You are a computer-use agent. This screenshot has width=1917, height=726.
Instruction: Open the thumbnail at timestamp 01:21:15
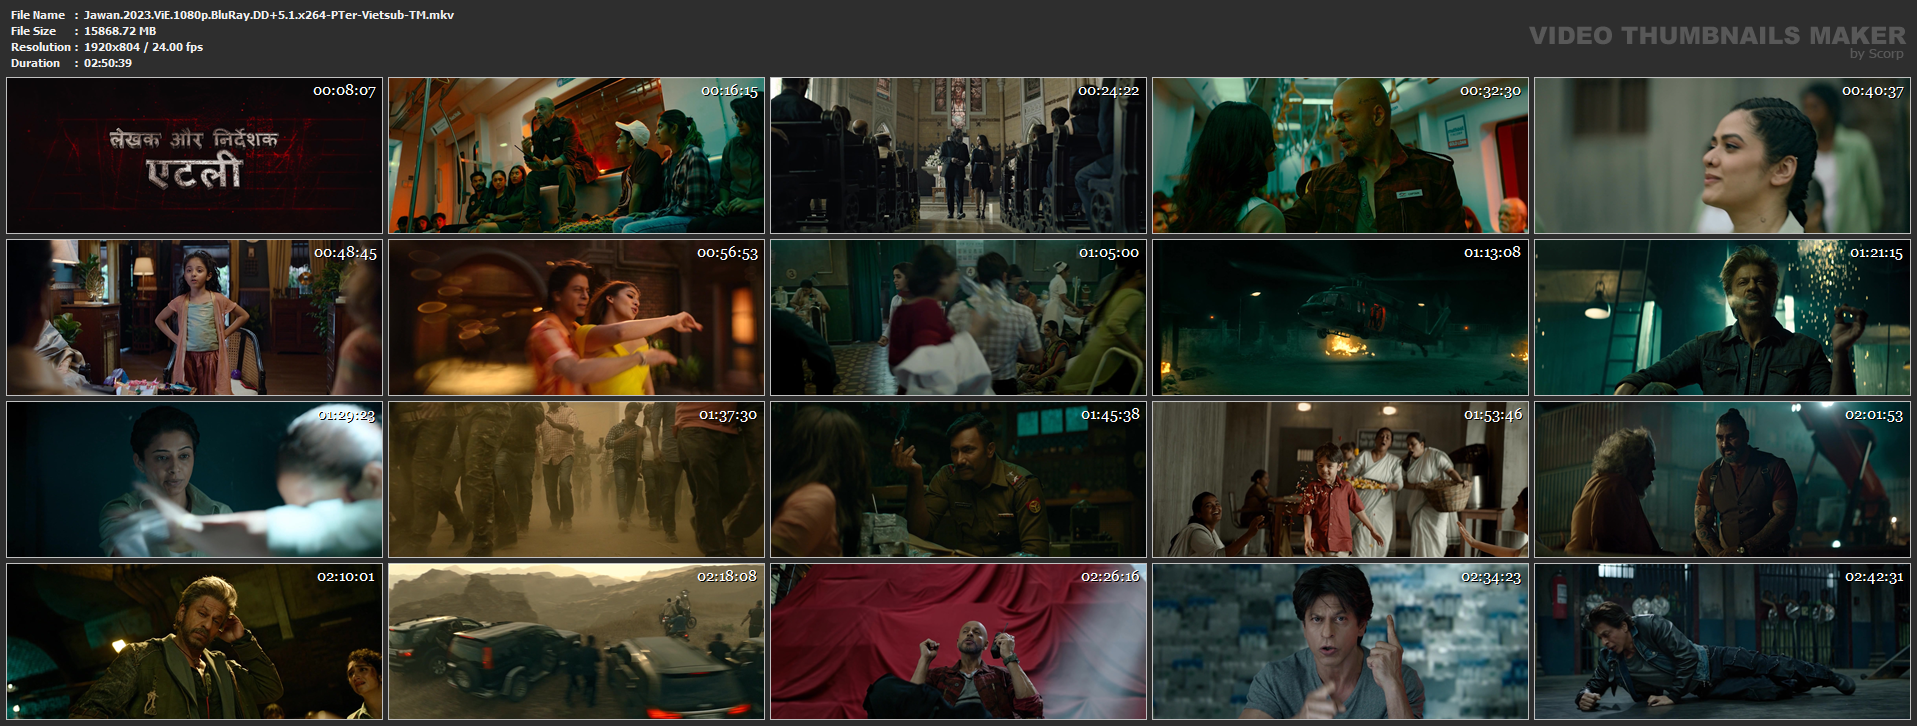coord(1723,318)
